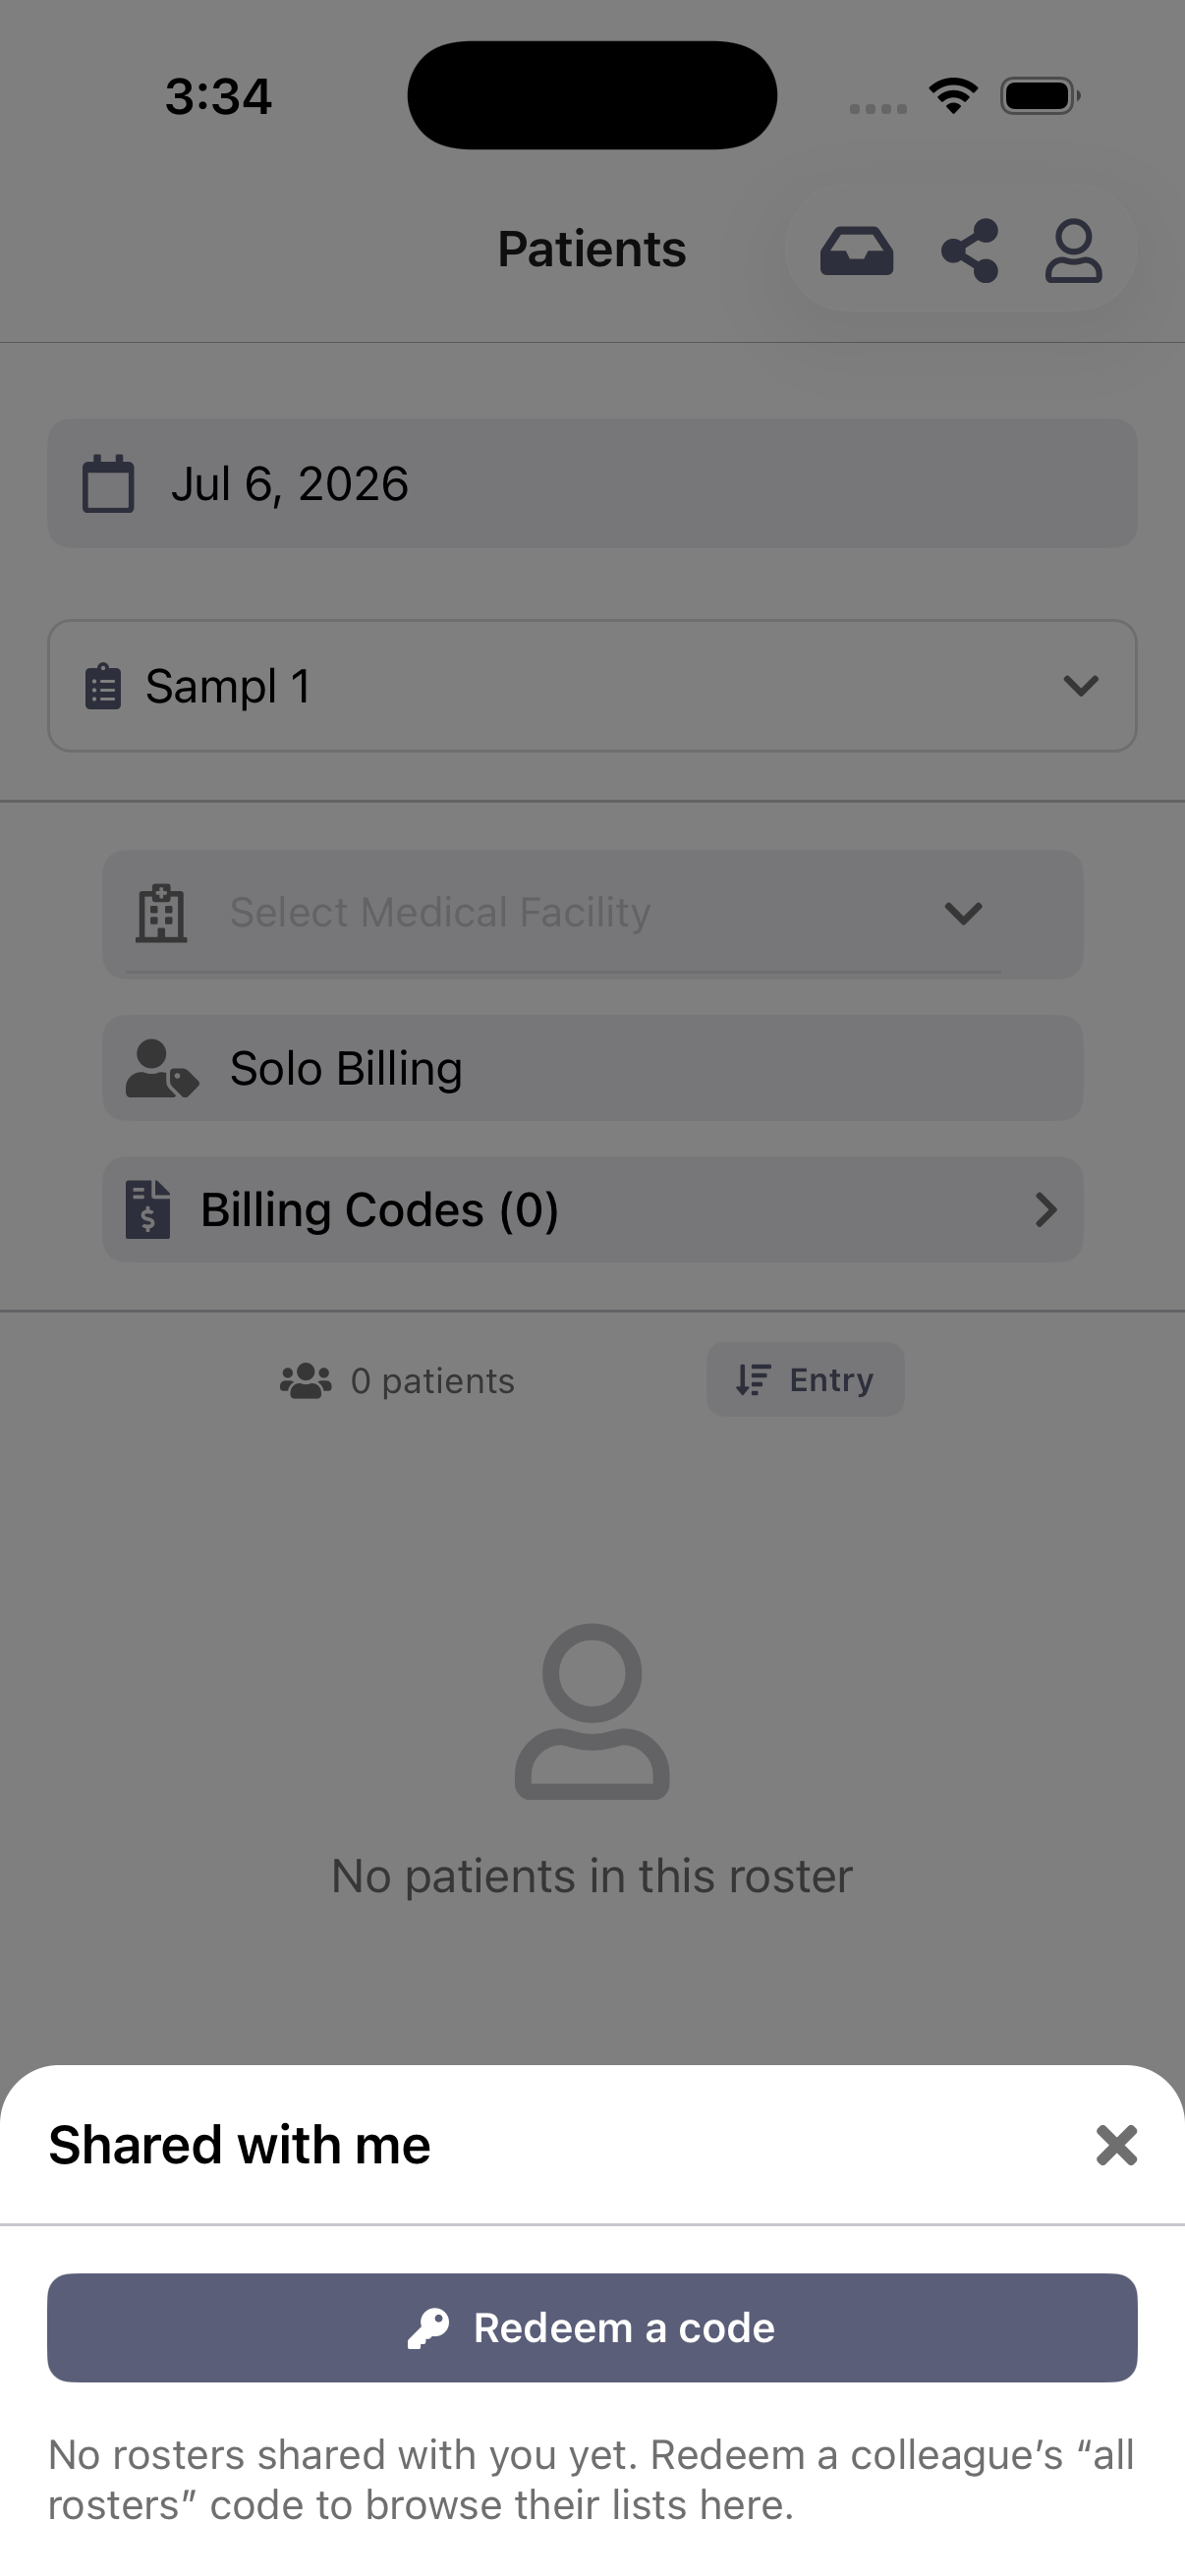Close the Shared with me sheet

[1116, 2145]
